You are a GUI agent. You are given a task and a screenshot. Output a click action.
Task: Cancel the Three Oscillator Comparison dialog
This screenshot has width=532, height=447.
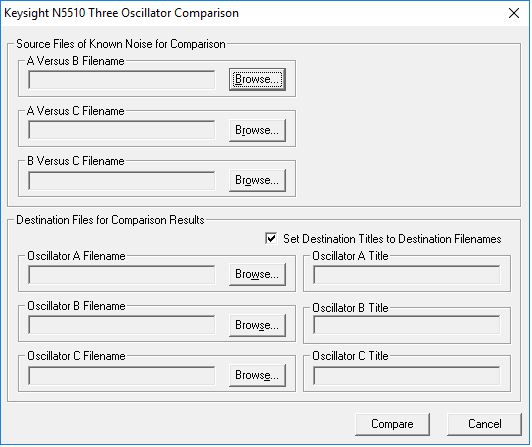484,424
